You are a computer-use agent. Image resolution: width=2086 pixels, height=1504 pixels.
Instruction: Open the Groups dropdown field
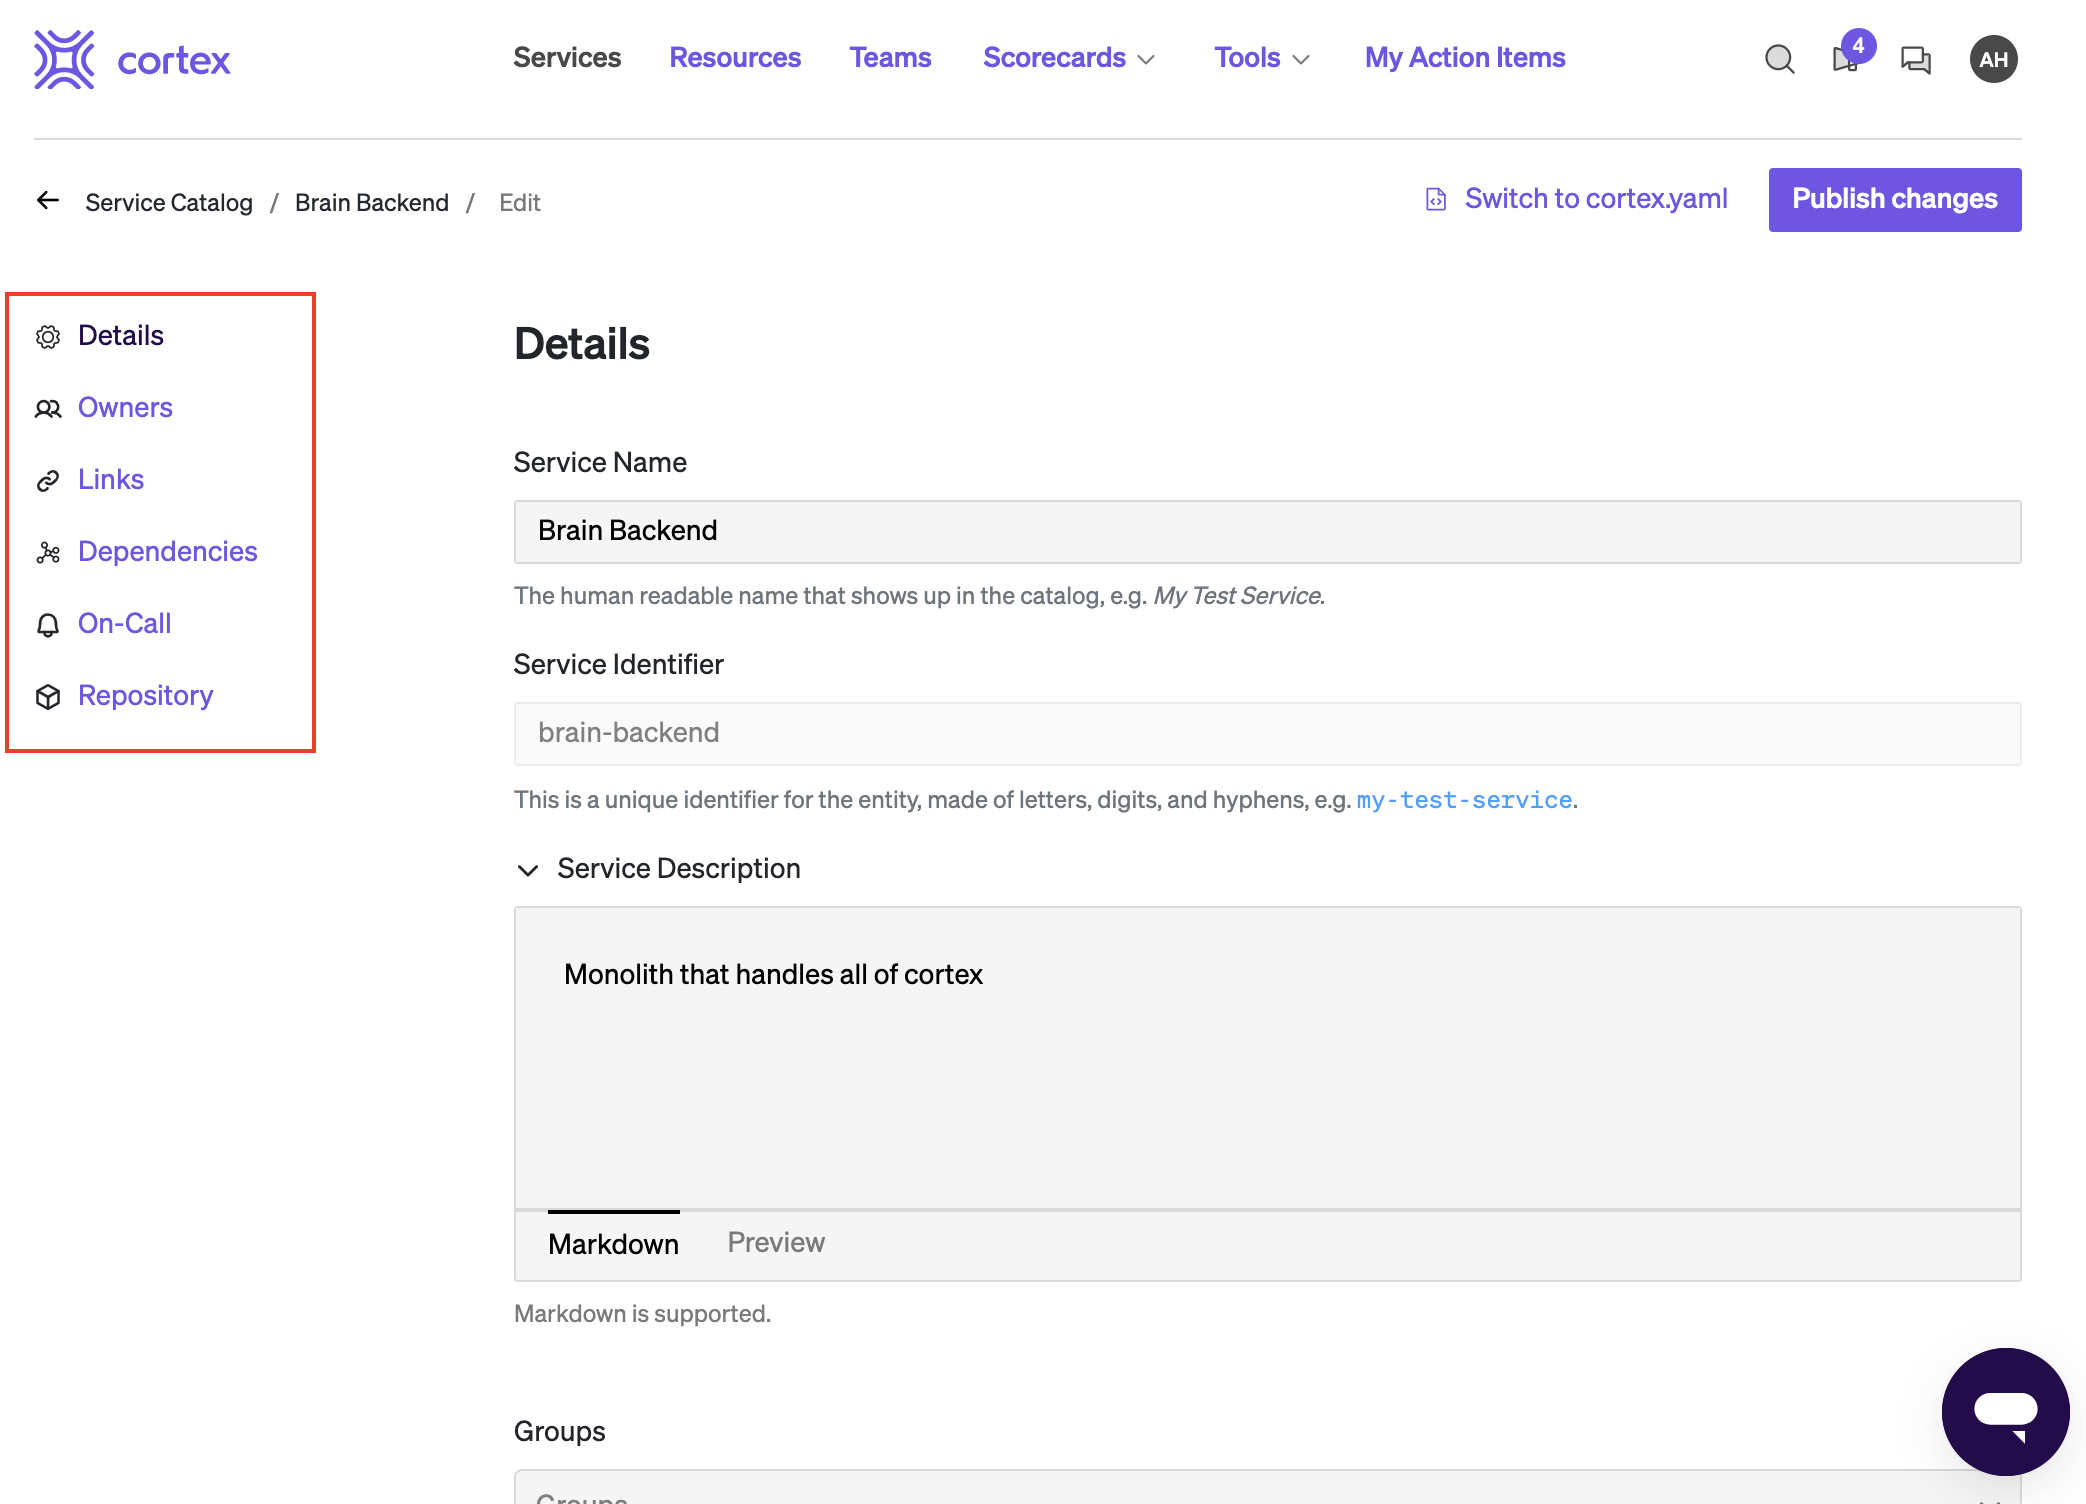[1267, 1487]
